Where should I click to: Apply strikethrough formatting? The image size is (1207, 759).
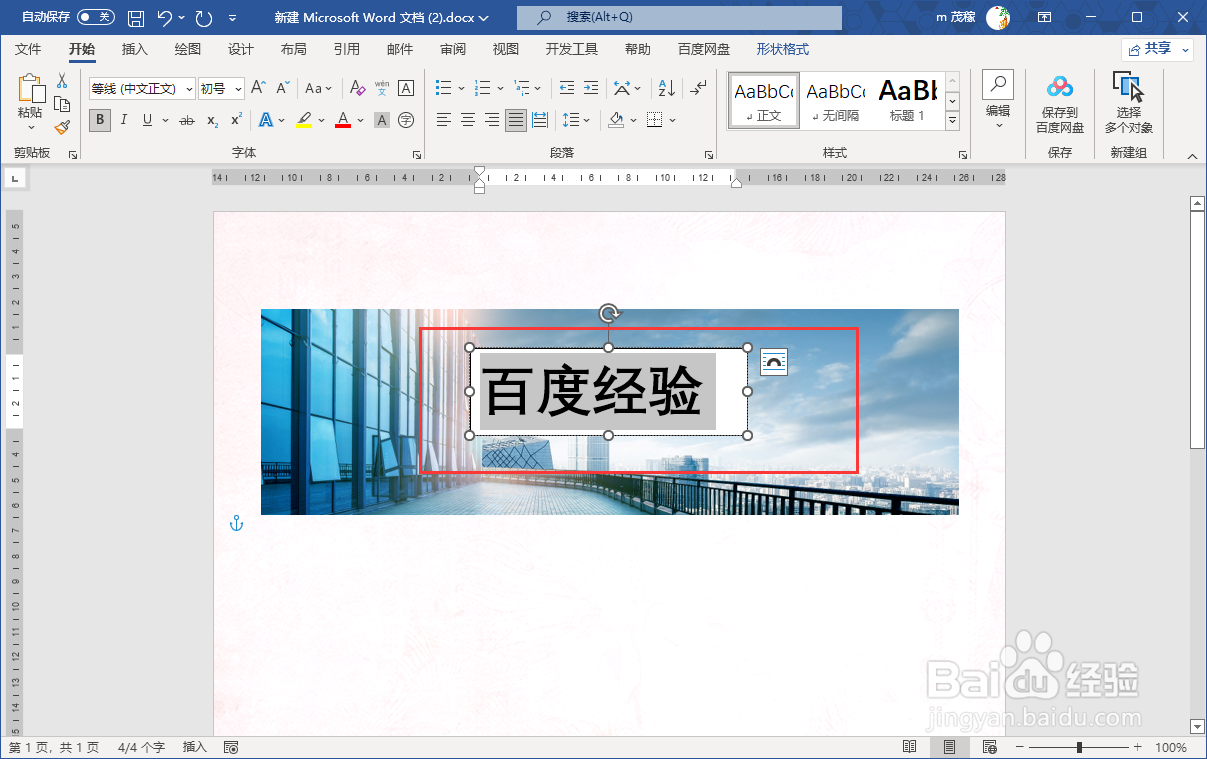188,119
